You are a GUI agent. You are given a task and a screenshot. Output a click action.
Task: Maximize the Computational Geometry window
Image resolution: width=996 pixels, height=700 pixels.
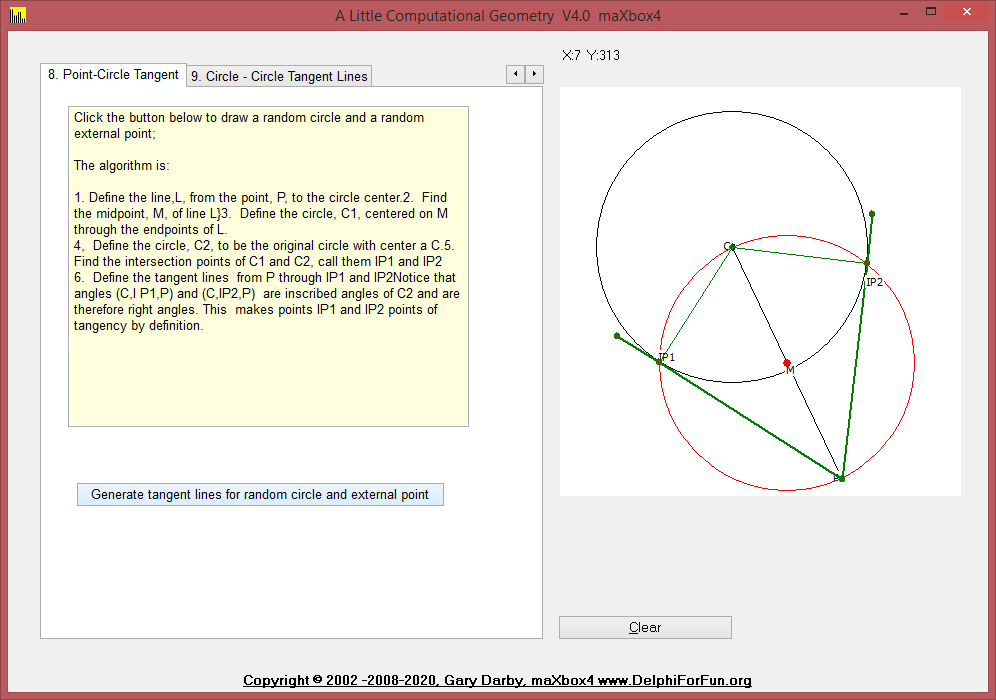931,13
